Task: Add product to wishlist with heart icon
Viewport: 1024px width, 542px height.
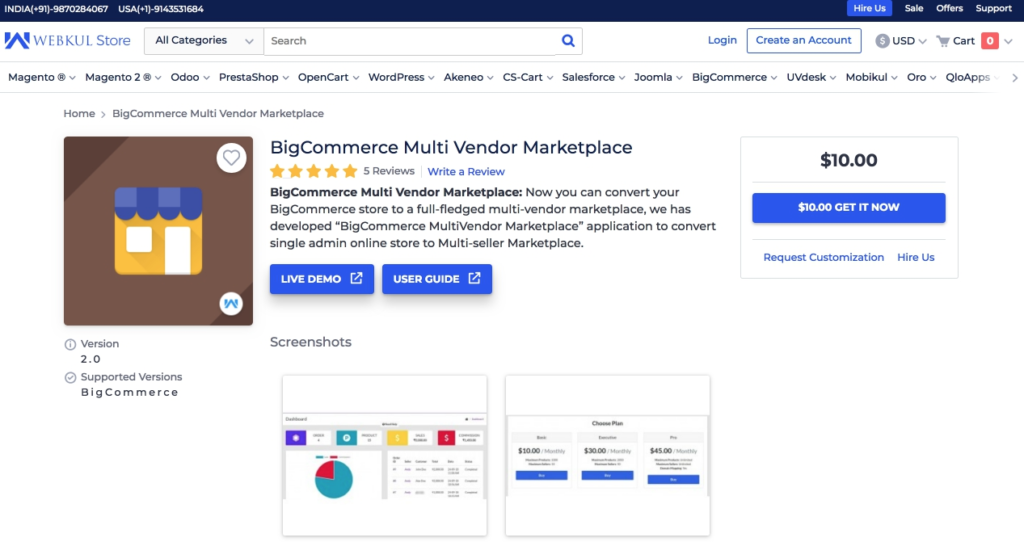Action: [x=231, y=158]
